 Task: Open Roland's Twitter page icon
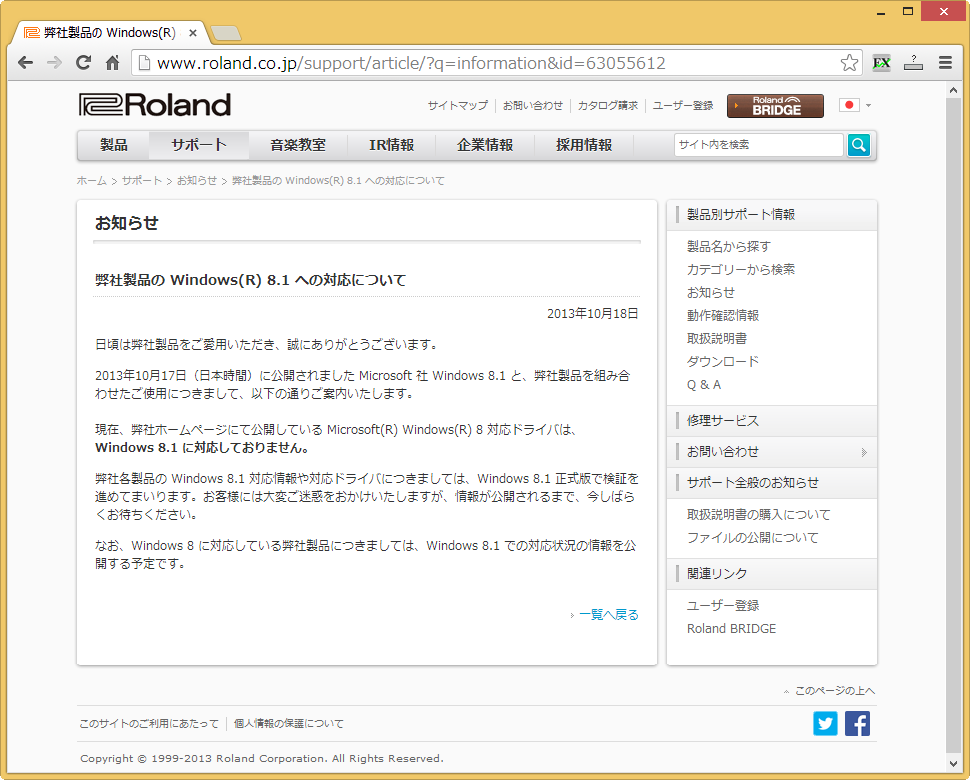pyautogui.click(x=825, y=723)
